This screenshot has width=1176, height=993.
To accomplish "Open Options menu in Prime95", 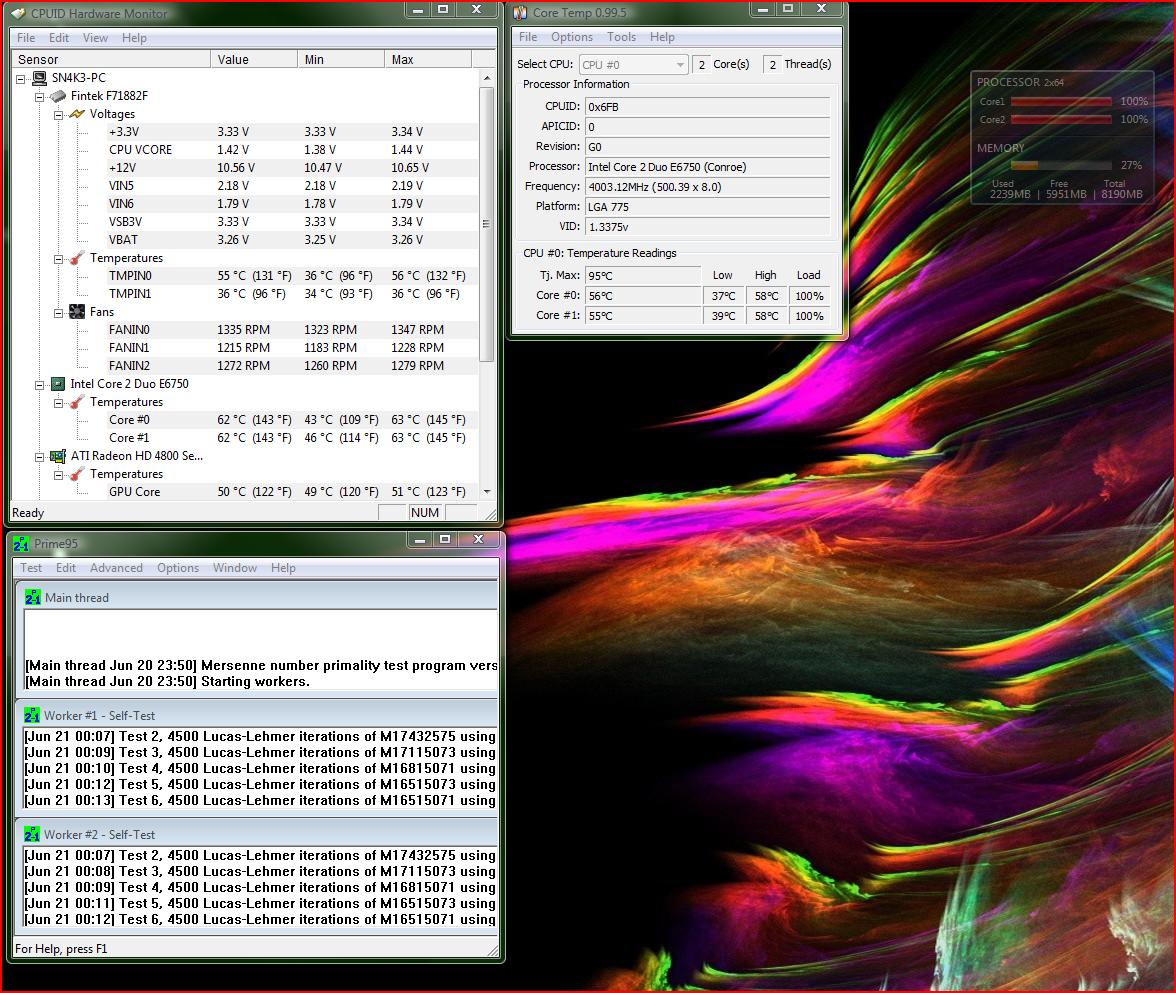I will [x=178, y=568].
